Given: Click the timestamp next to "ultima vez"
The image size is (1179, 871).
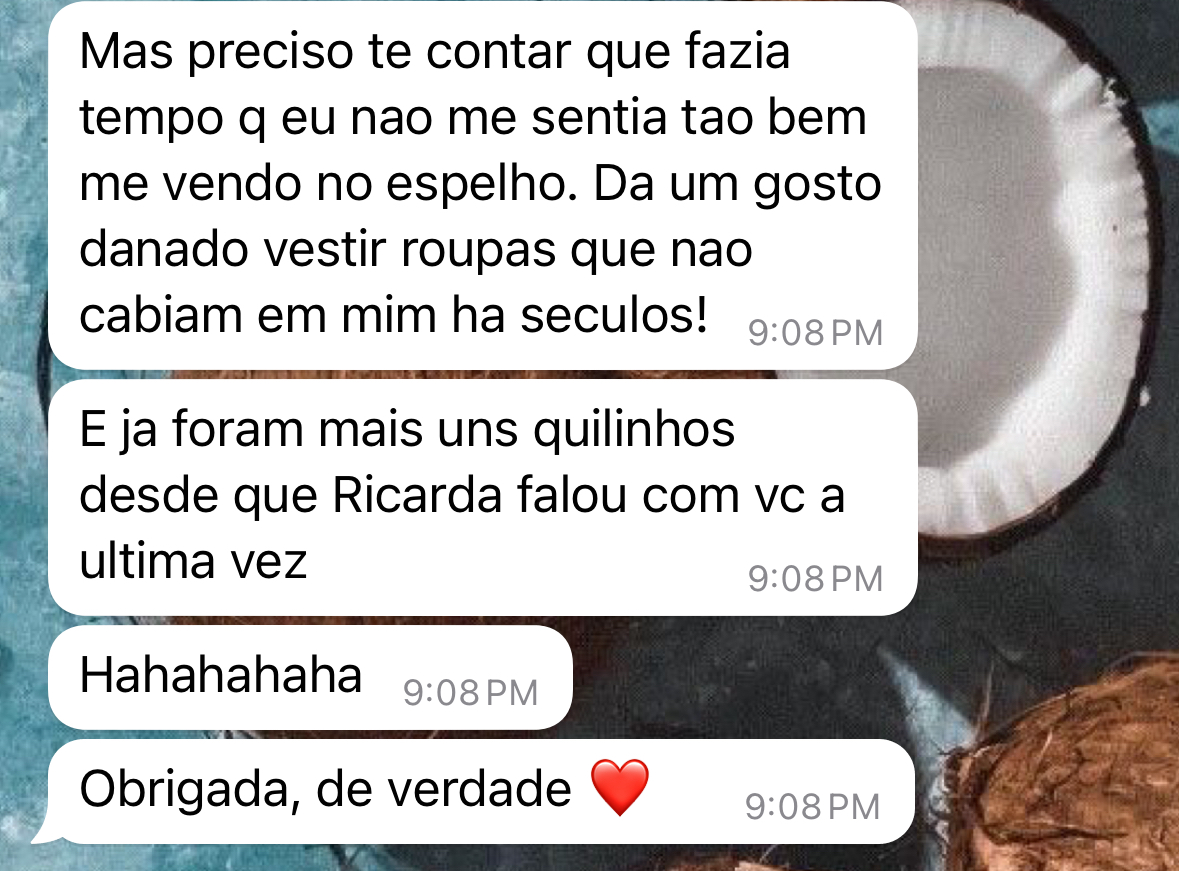Looking at the screenshot, I should 815,579.
